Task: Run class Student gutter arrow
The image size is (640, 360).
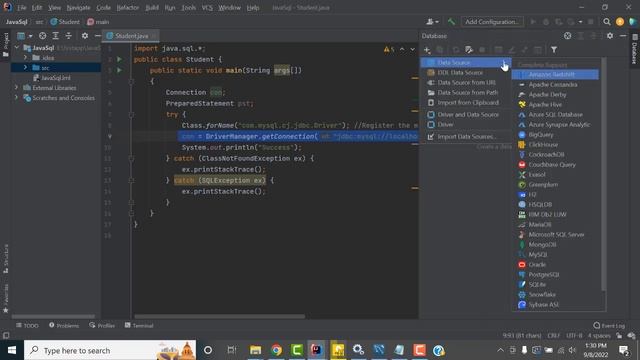Action: pyautogui.click(x=119, y=59)
